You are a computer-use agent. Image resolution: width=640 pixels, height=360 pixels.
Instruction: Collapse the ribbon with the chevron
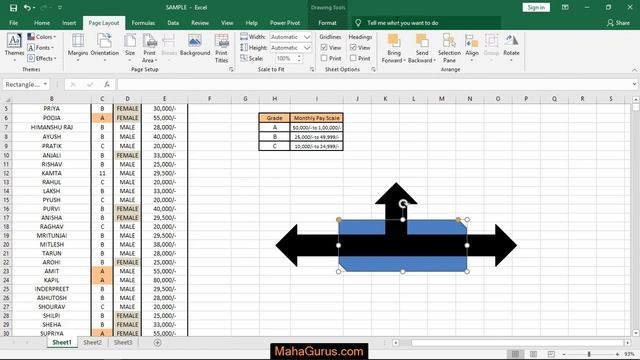coord(634,70)
